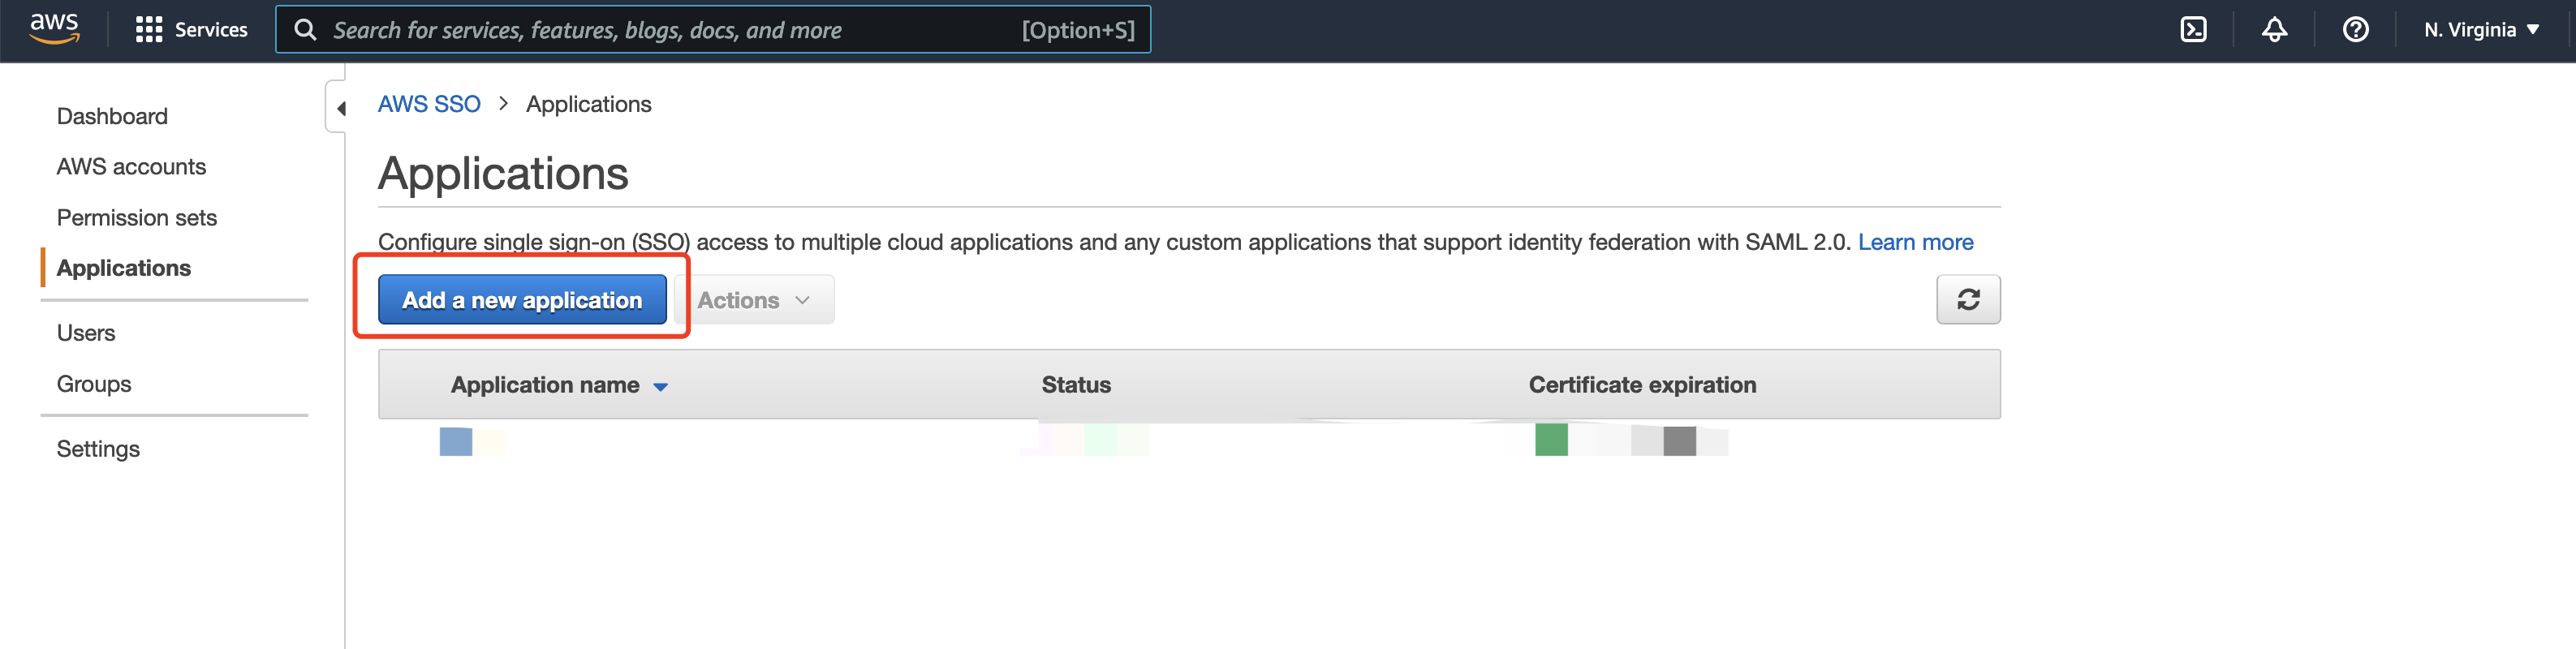Open Permission sets page

tap(137, 218)
